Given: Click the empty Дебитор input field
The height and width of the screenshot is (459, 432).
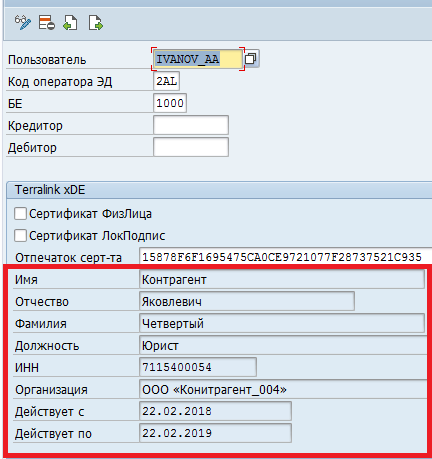Looking at the screenshot, I should (191, 147).
